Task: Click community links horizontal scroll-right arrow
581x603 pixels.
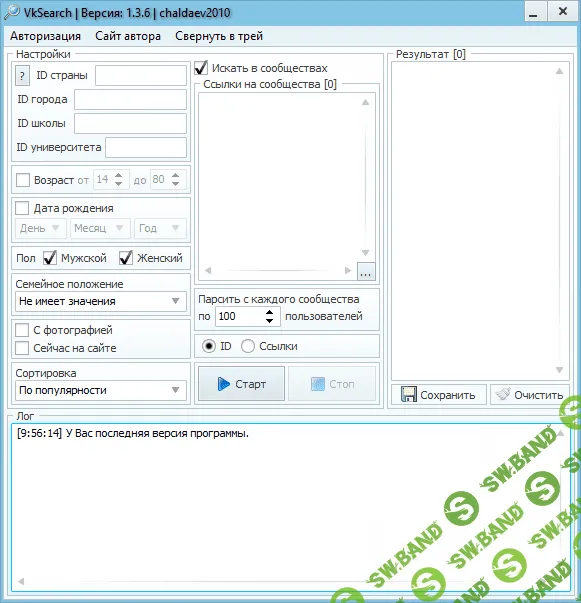Action: tap(348, 270)
